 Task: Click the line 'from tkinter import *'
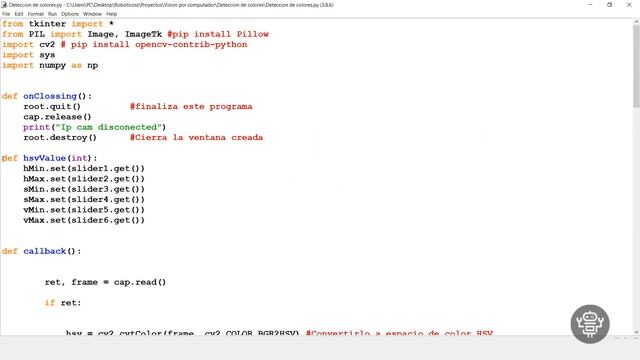(58, 24)
